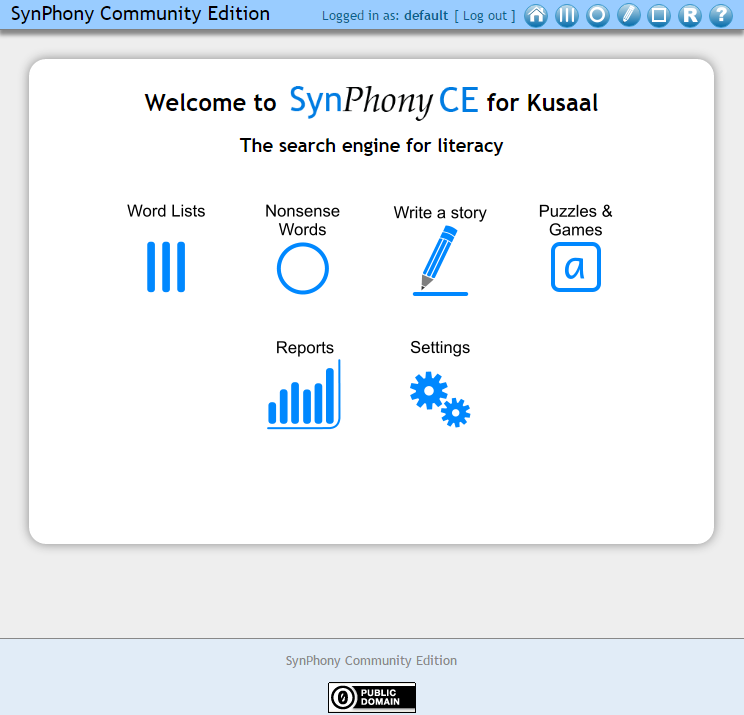Open Puzzles & Games letter icon

[x=576, y=267]
